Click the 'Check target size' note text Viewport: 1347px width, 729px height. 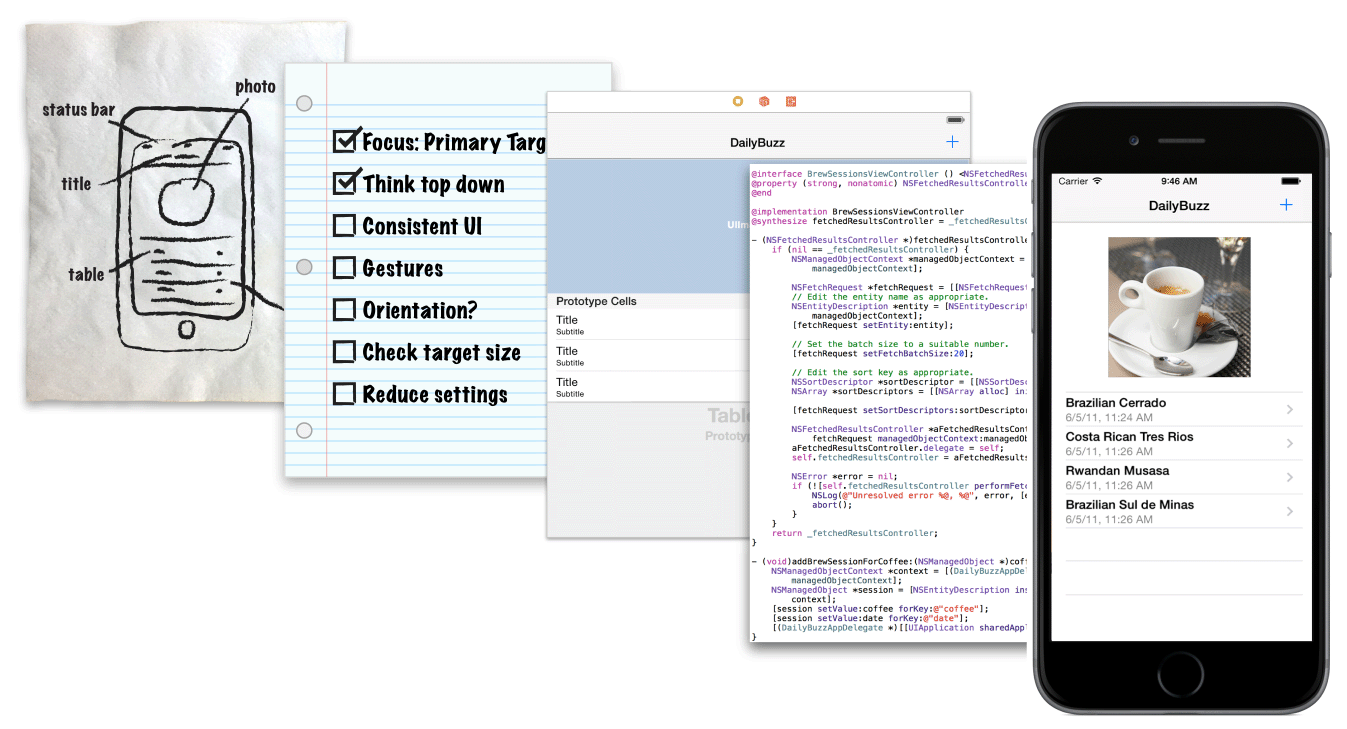(442, 352)
